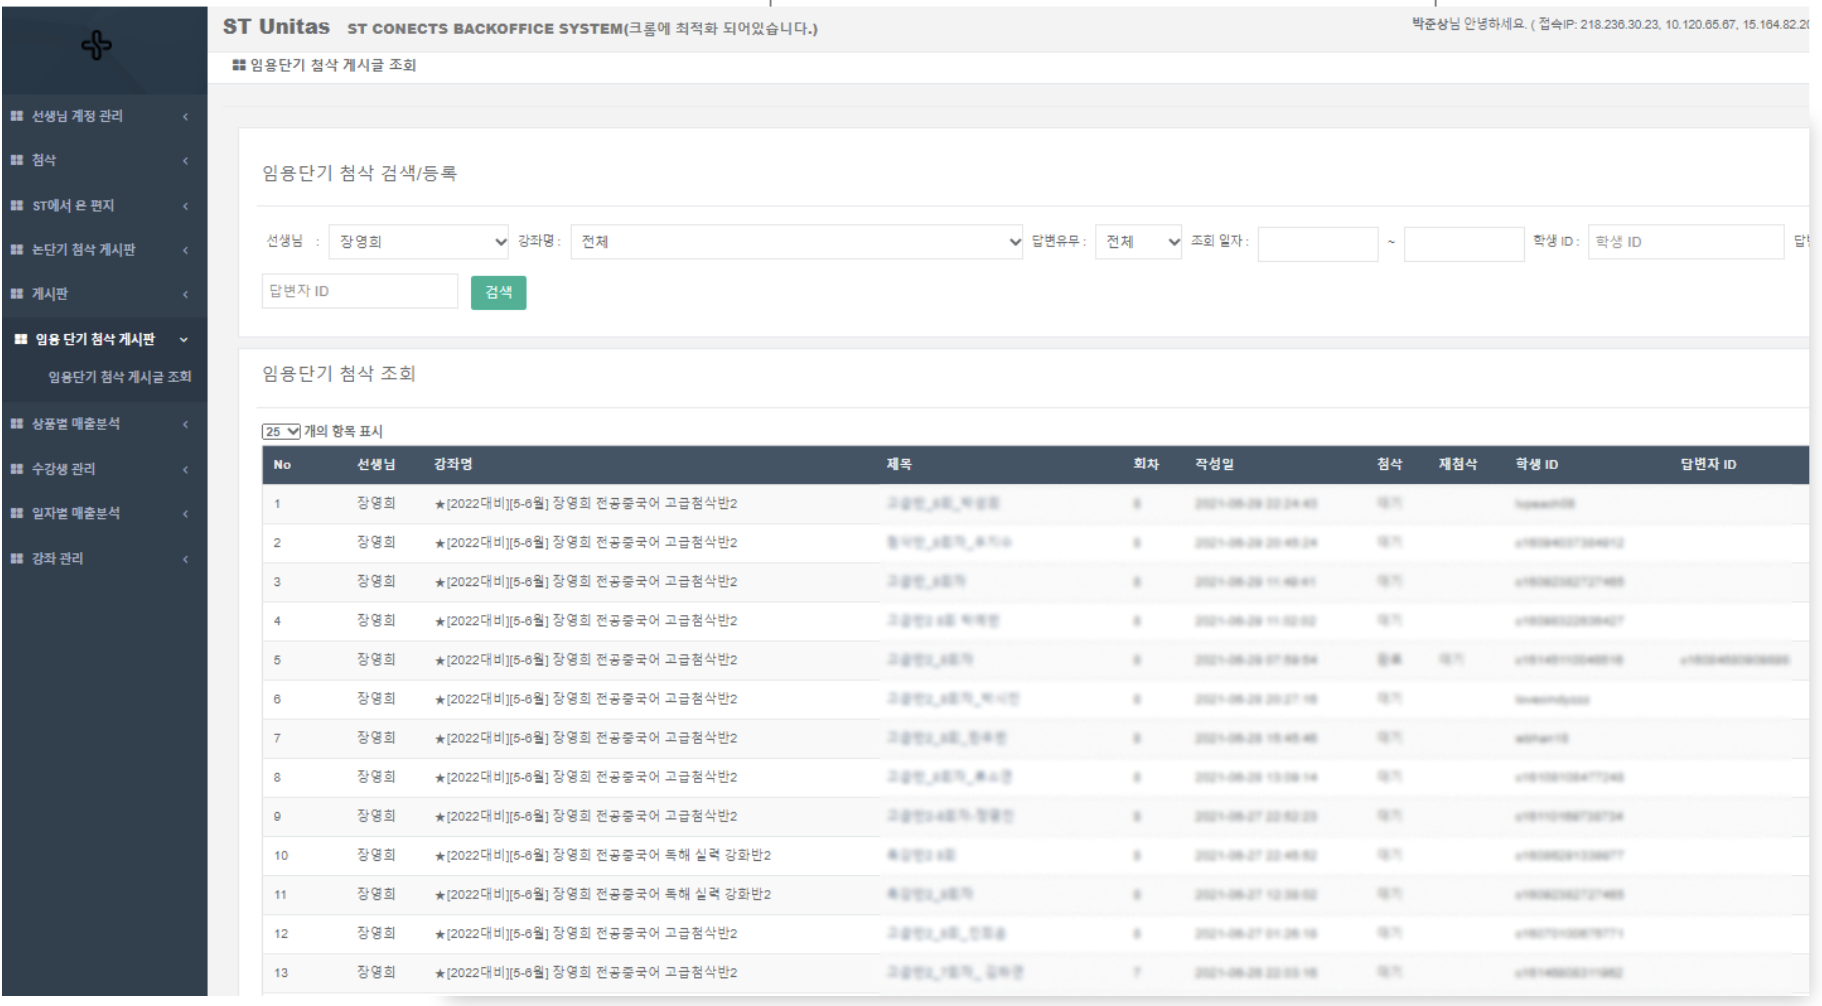Click the 학생 ID input field
The image size is (1822, 1006).
(x=1684, y=242)
